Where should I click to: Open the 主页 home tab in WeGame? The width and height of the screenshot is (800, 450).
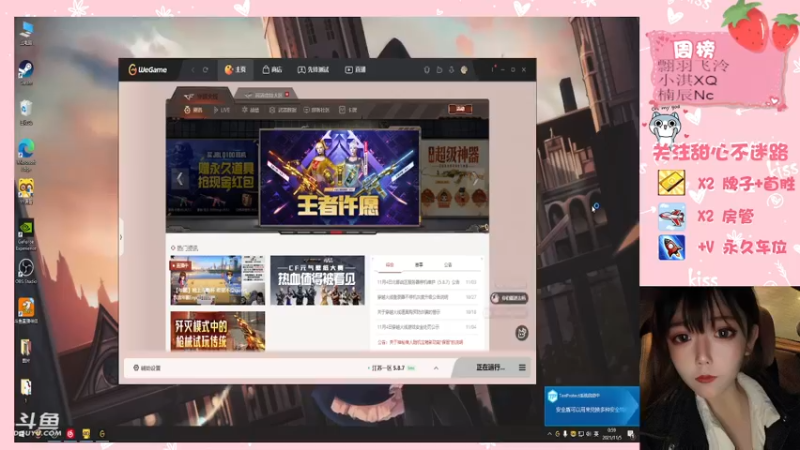pyautogui.click(x=235, y=70)
